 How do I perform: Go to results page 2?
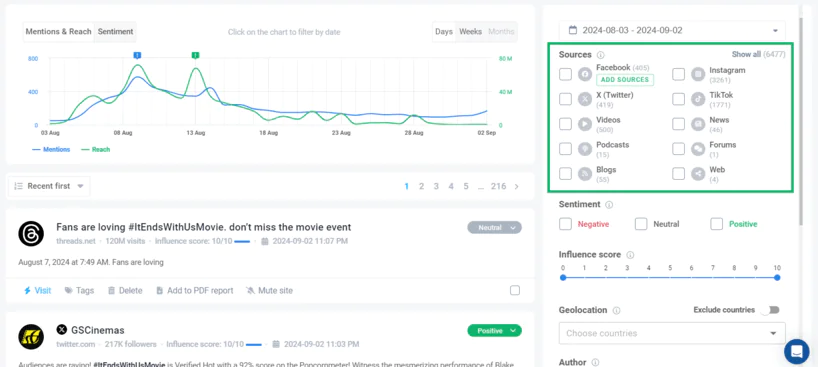point(422,186)
